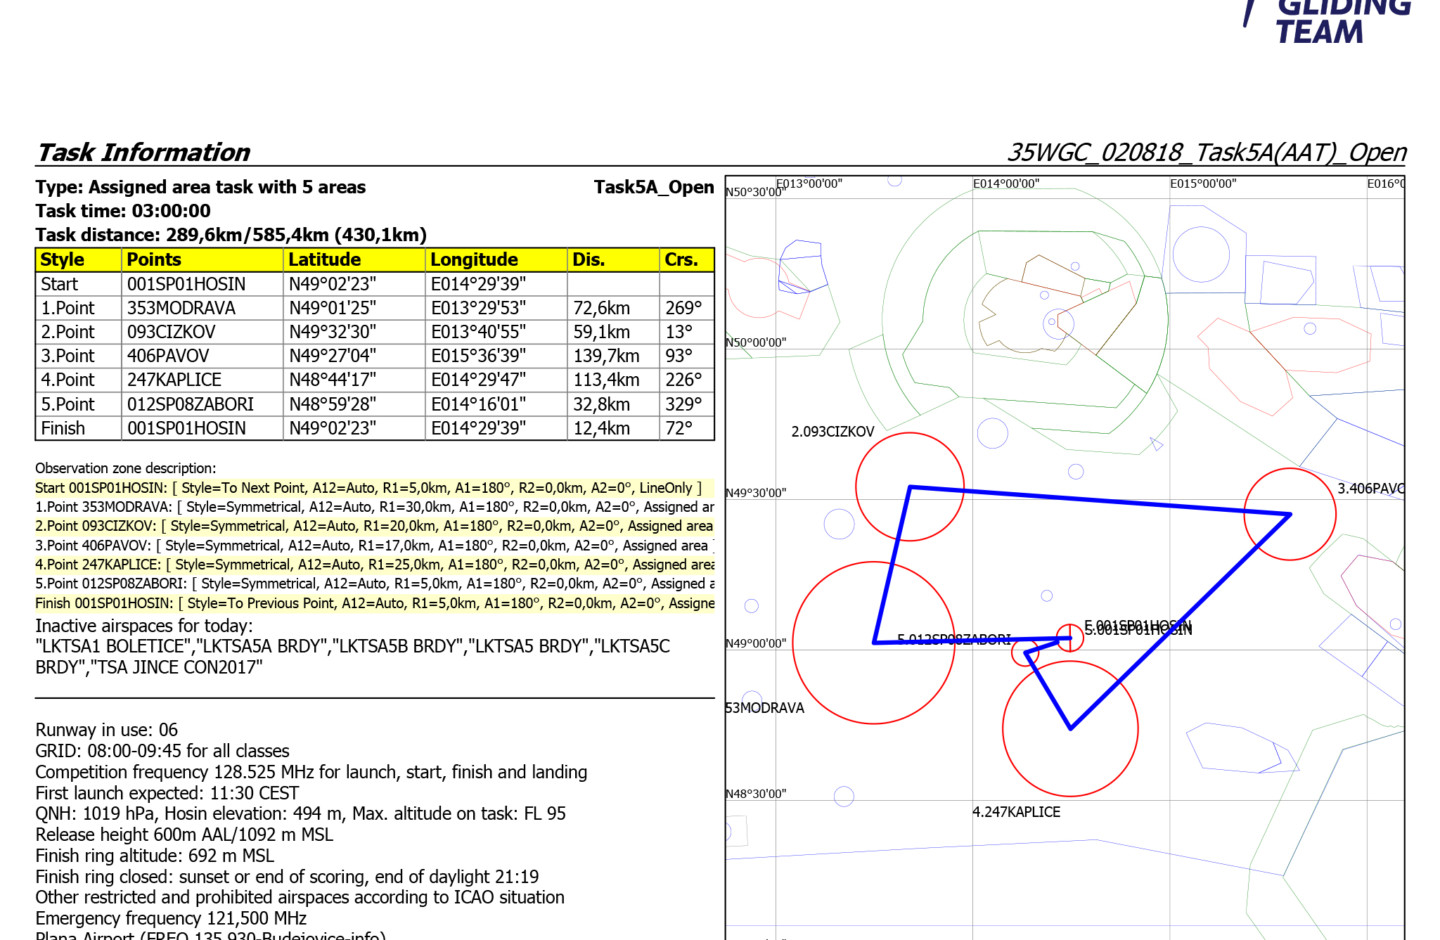Image resolution: width=1440 pixels, height=940 pixels.
Task: Click the "Task Information" heading
Action: (143, 152)
